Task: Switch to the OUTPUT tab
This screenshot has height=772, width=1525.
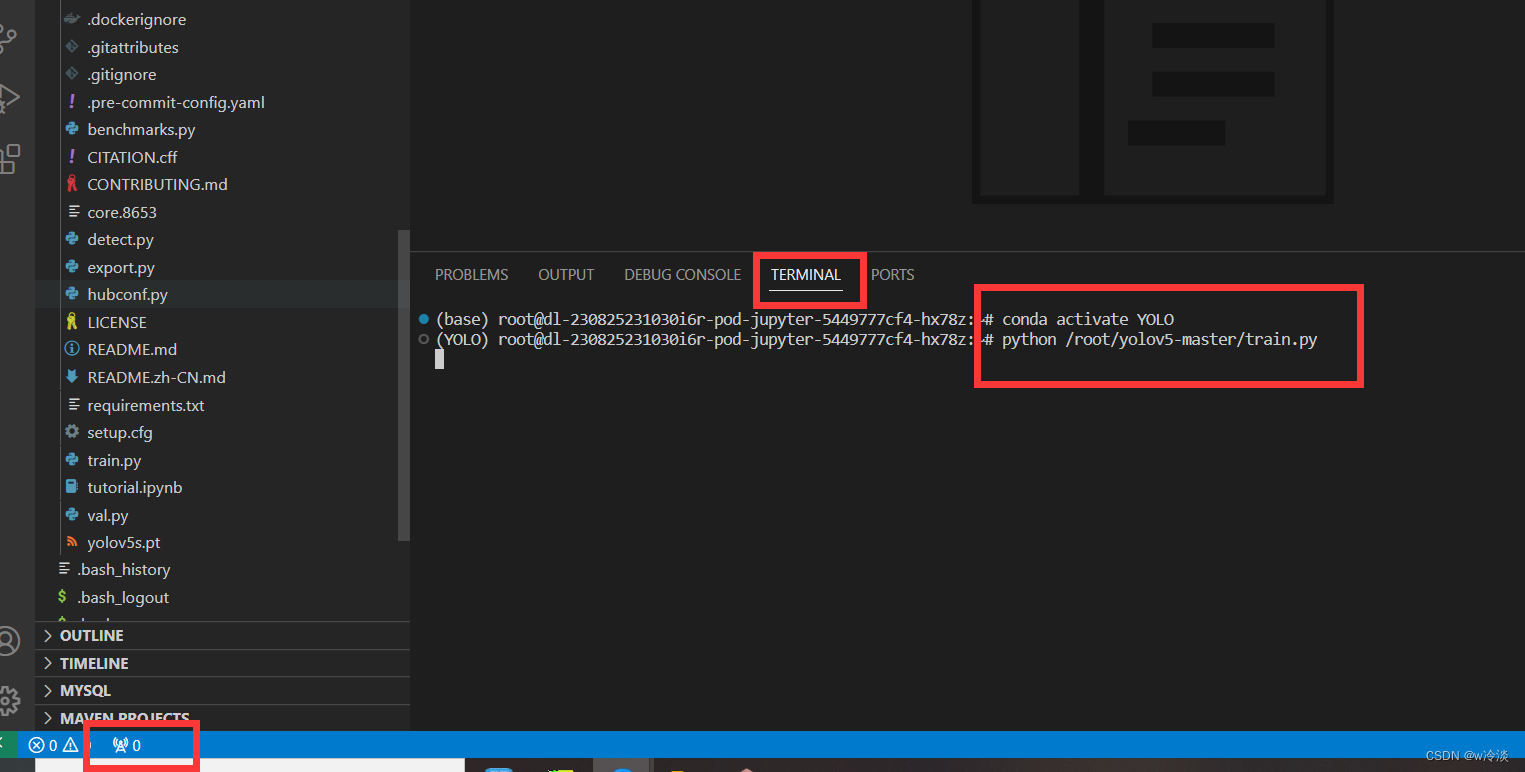Action: pos(566,275)
